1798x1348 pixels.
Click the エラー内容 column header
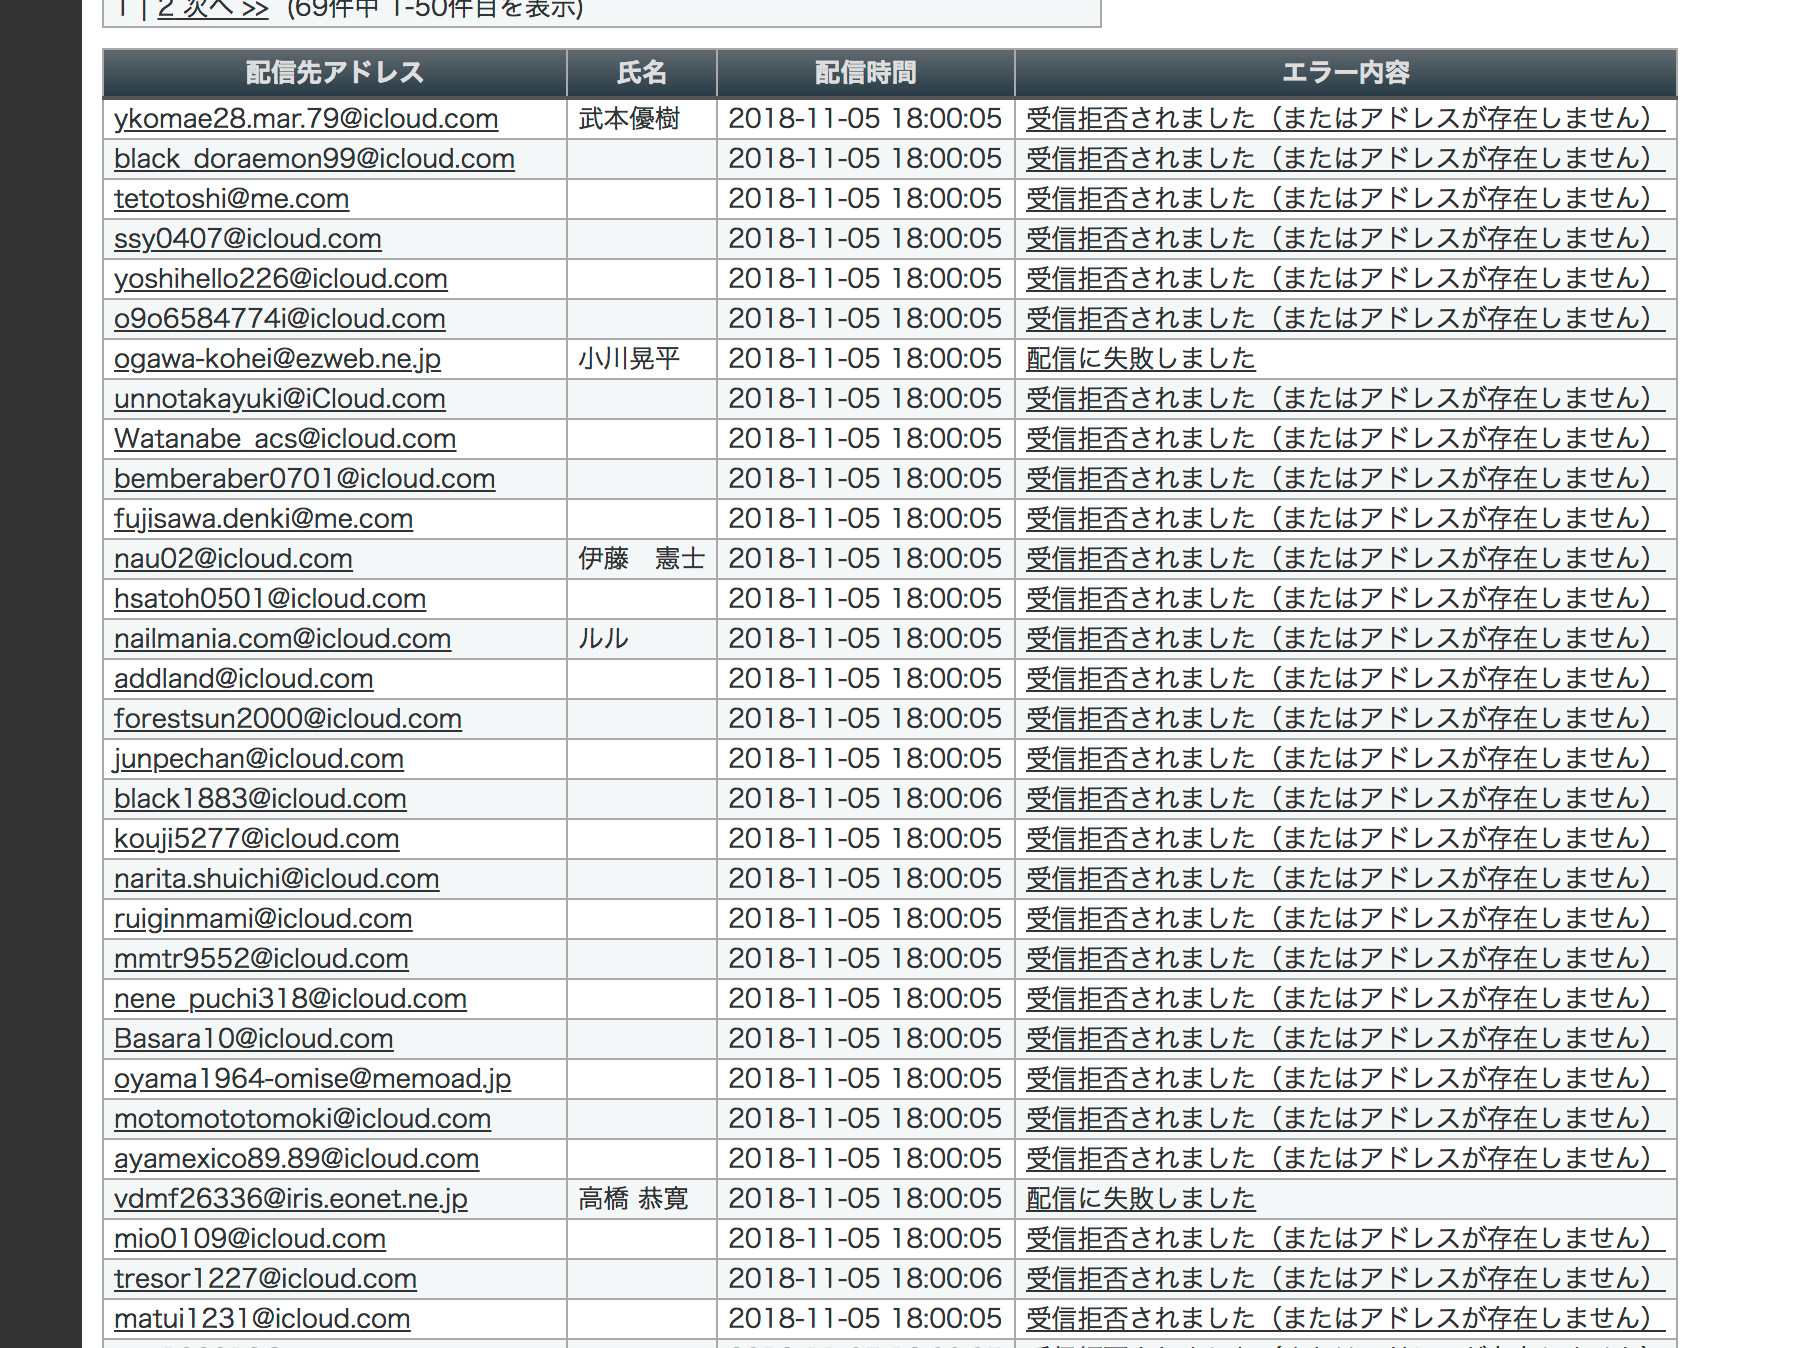(1345, 73)
